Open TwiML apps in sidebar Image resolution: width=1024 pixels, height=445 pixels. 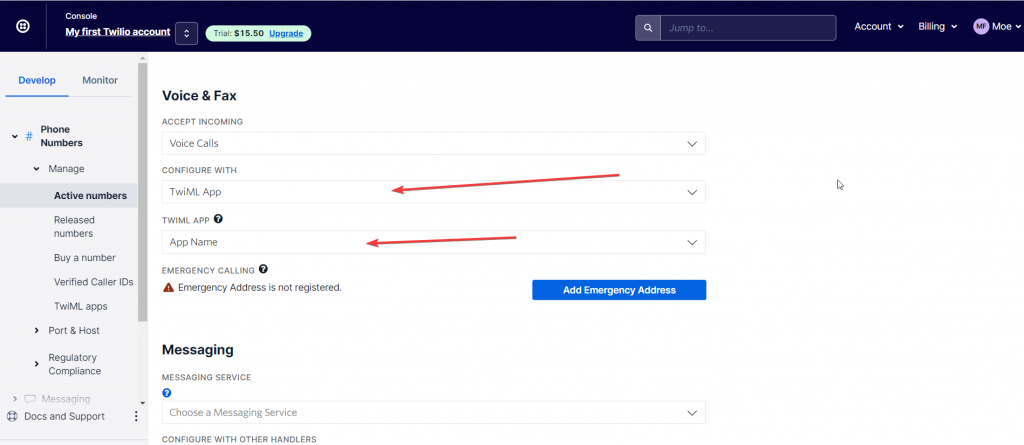point(80,306)
